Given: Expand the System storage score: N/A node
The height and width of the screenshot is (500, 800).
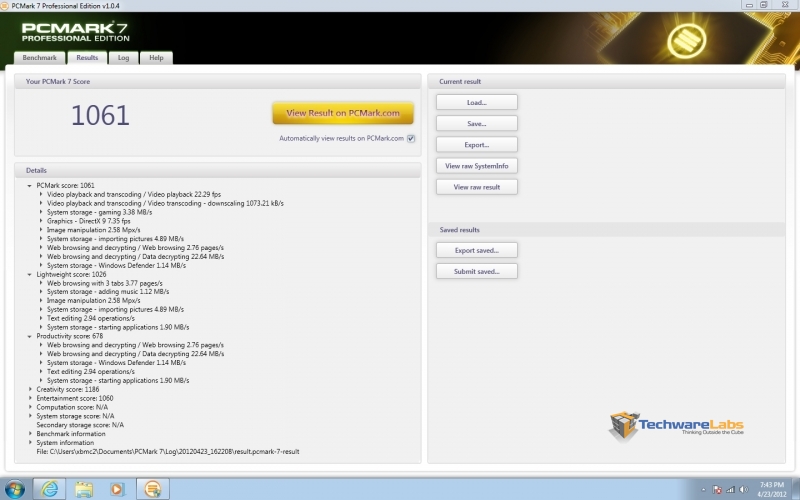Looking at the screenshot, I should (x=30, y=416).
